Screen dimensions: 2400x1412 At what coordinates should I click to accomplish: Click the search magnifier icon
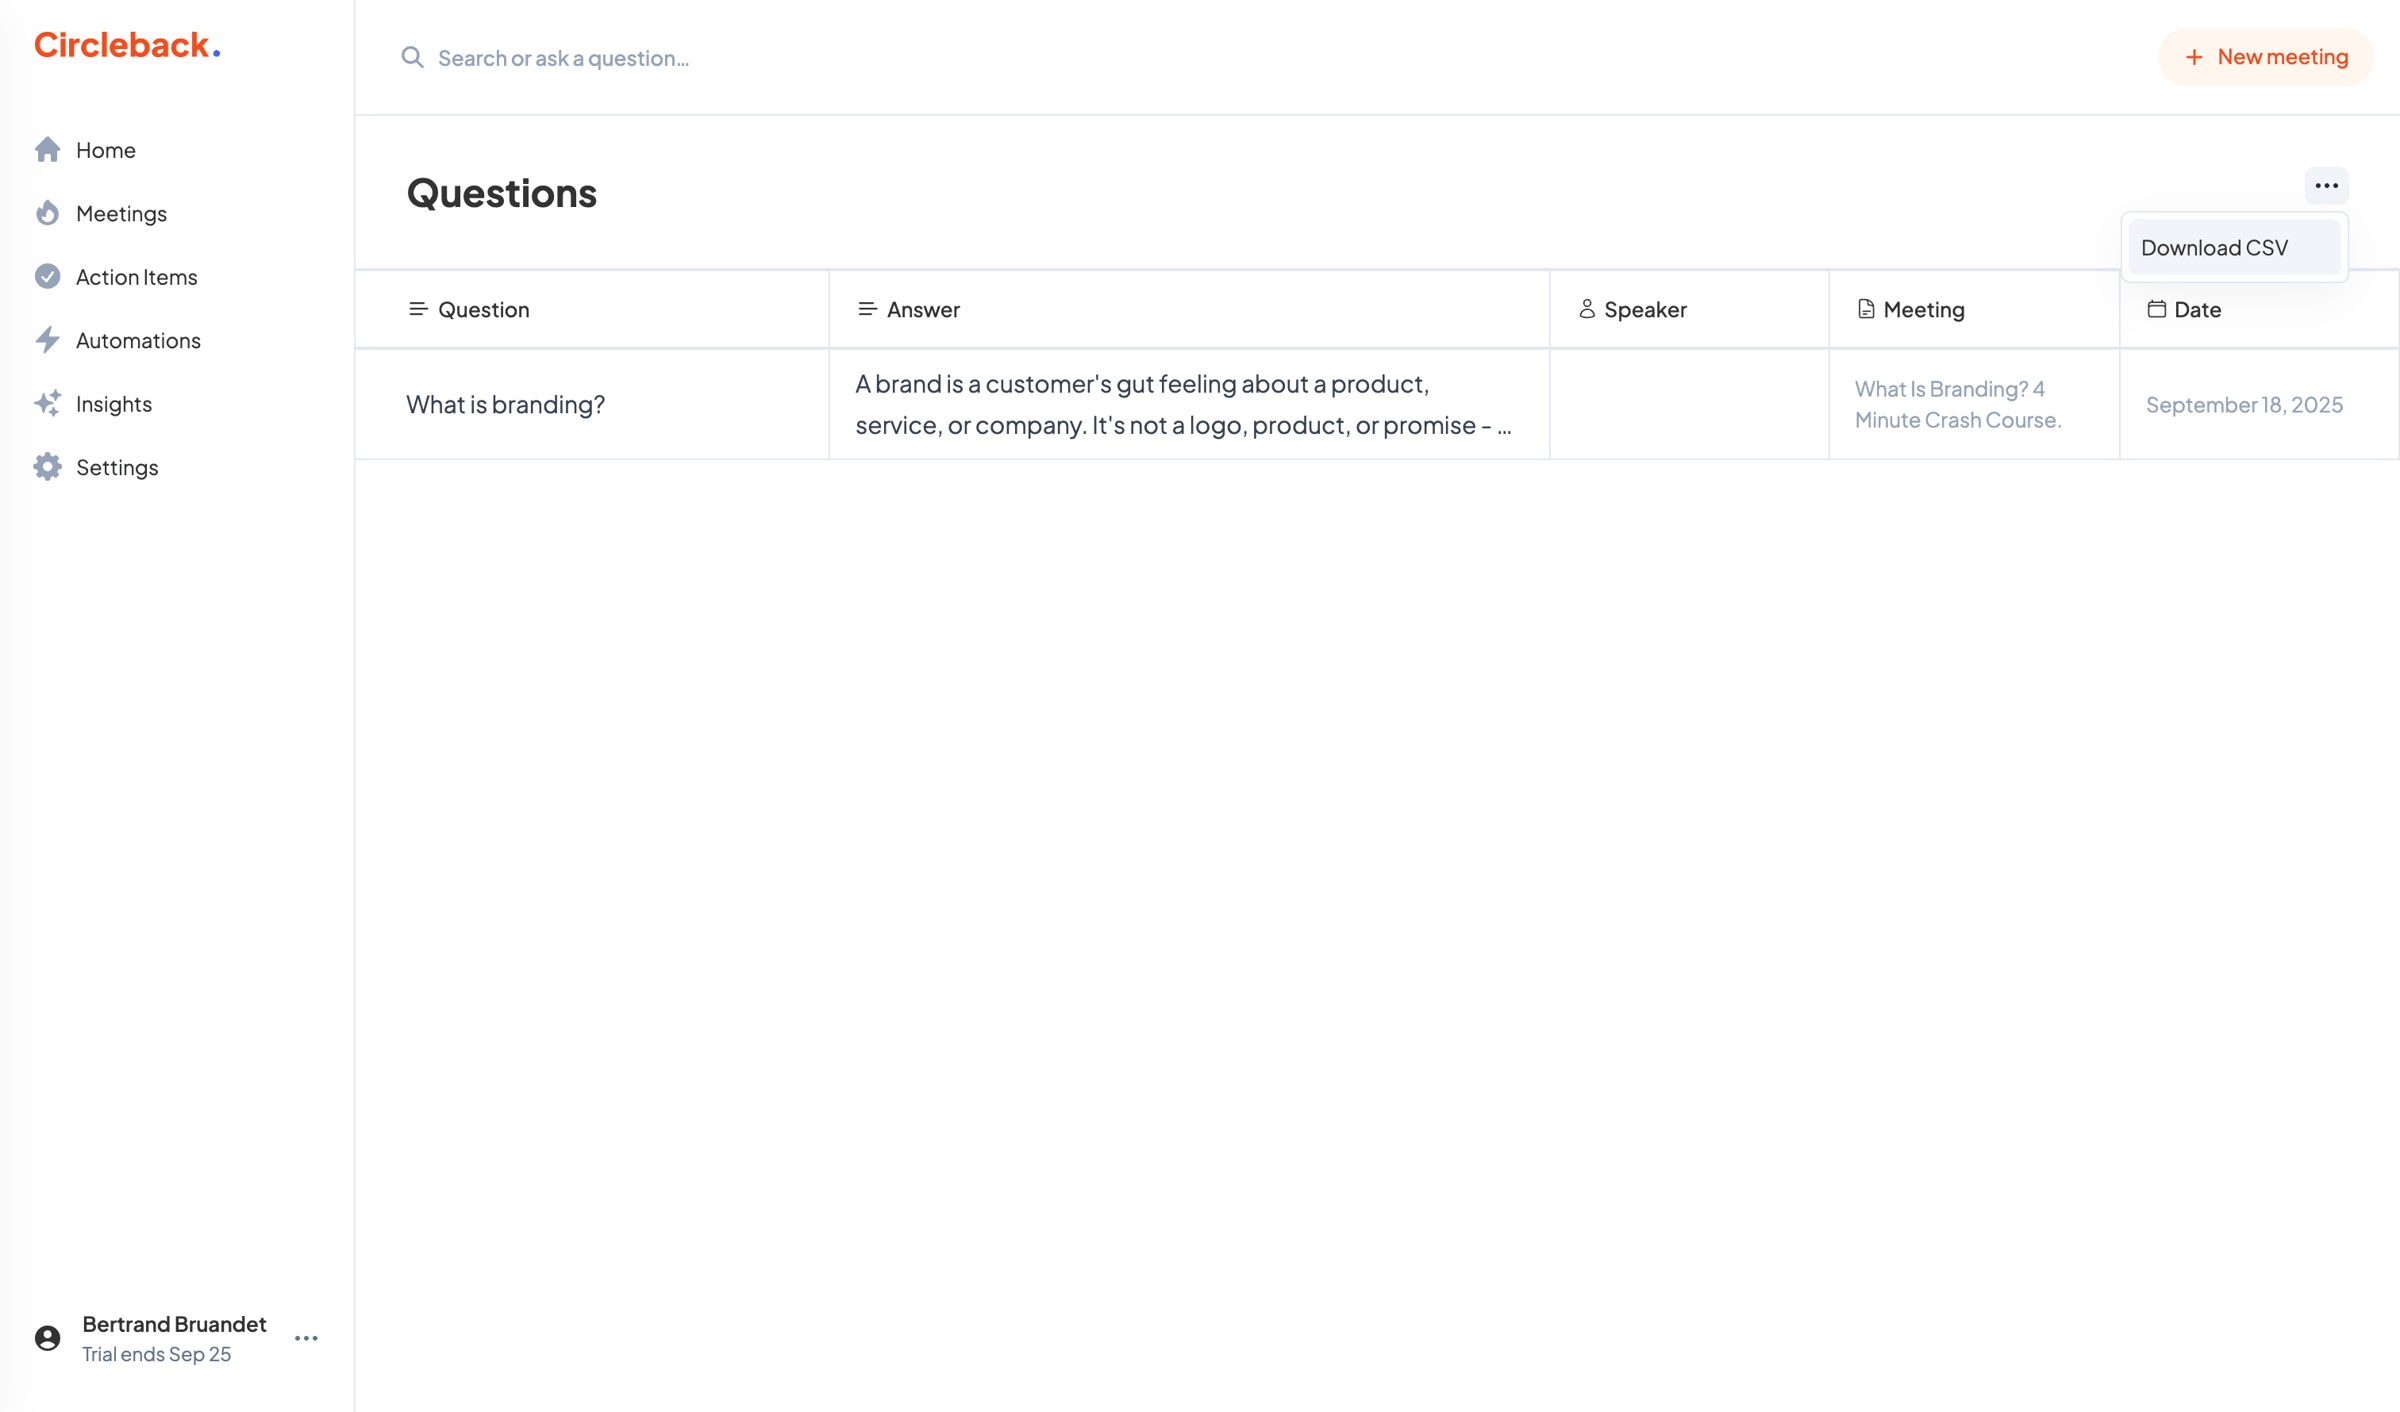coord(412,57)
